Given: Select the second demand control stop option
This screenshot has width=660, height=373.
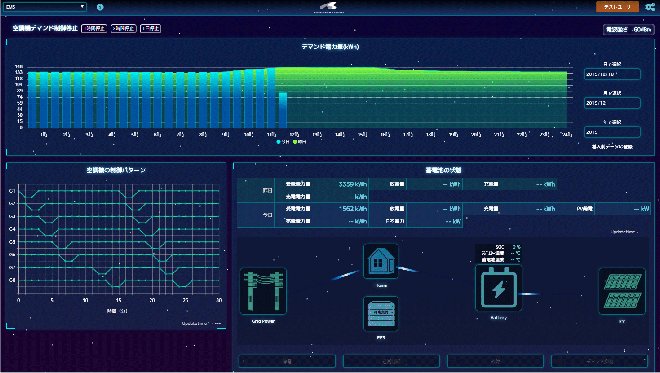Looking at the screenshot, I should coord(123,28).
